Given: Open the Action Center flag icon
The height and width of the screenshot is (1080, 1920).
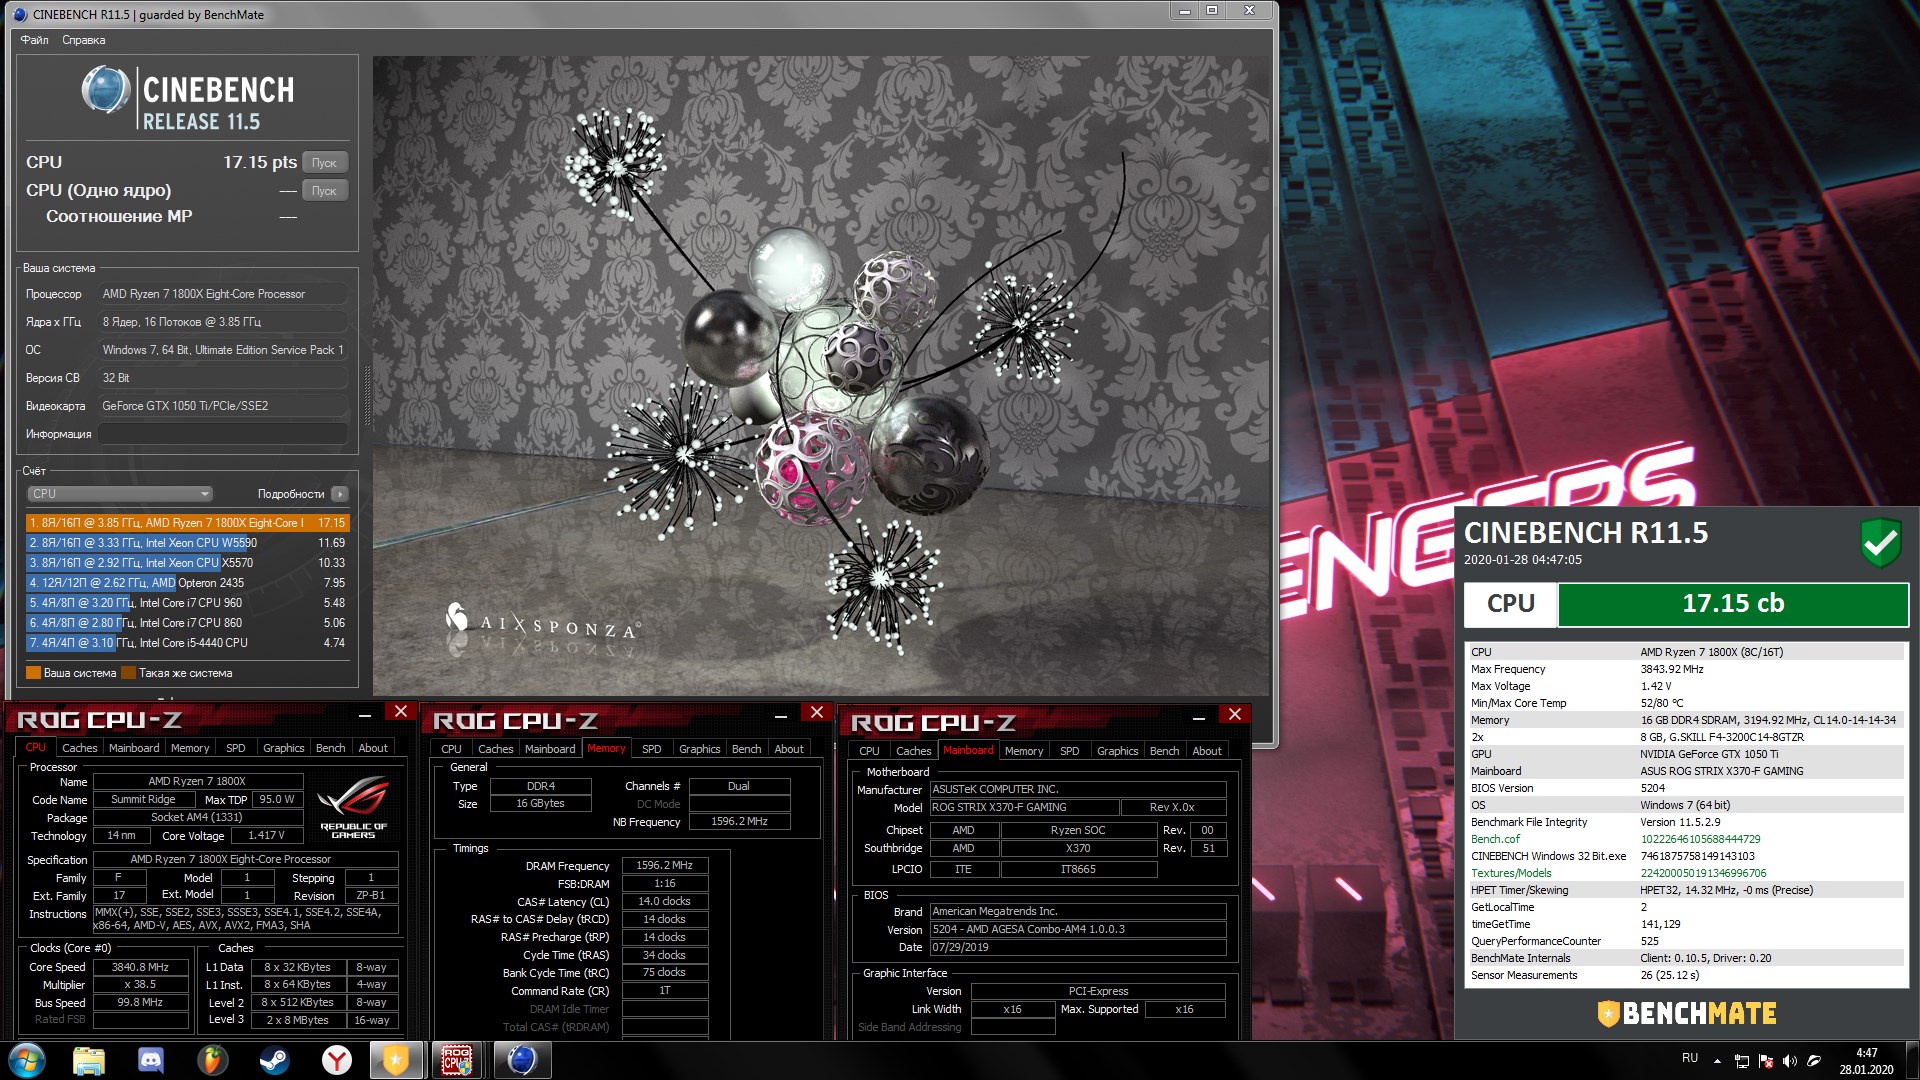Looking at the screenshot, I should point(1765,1061).
